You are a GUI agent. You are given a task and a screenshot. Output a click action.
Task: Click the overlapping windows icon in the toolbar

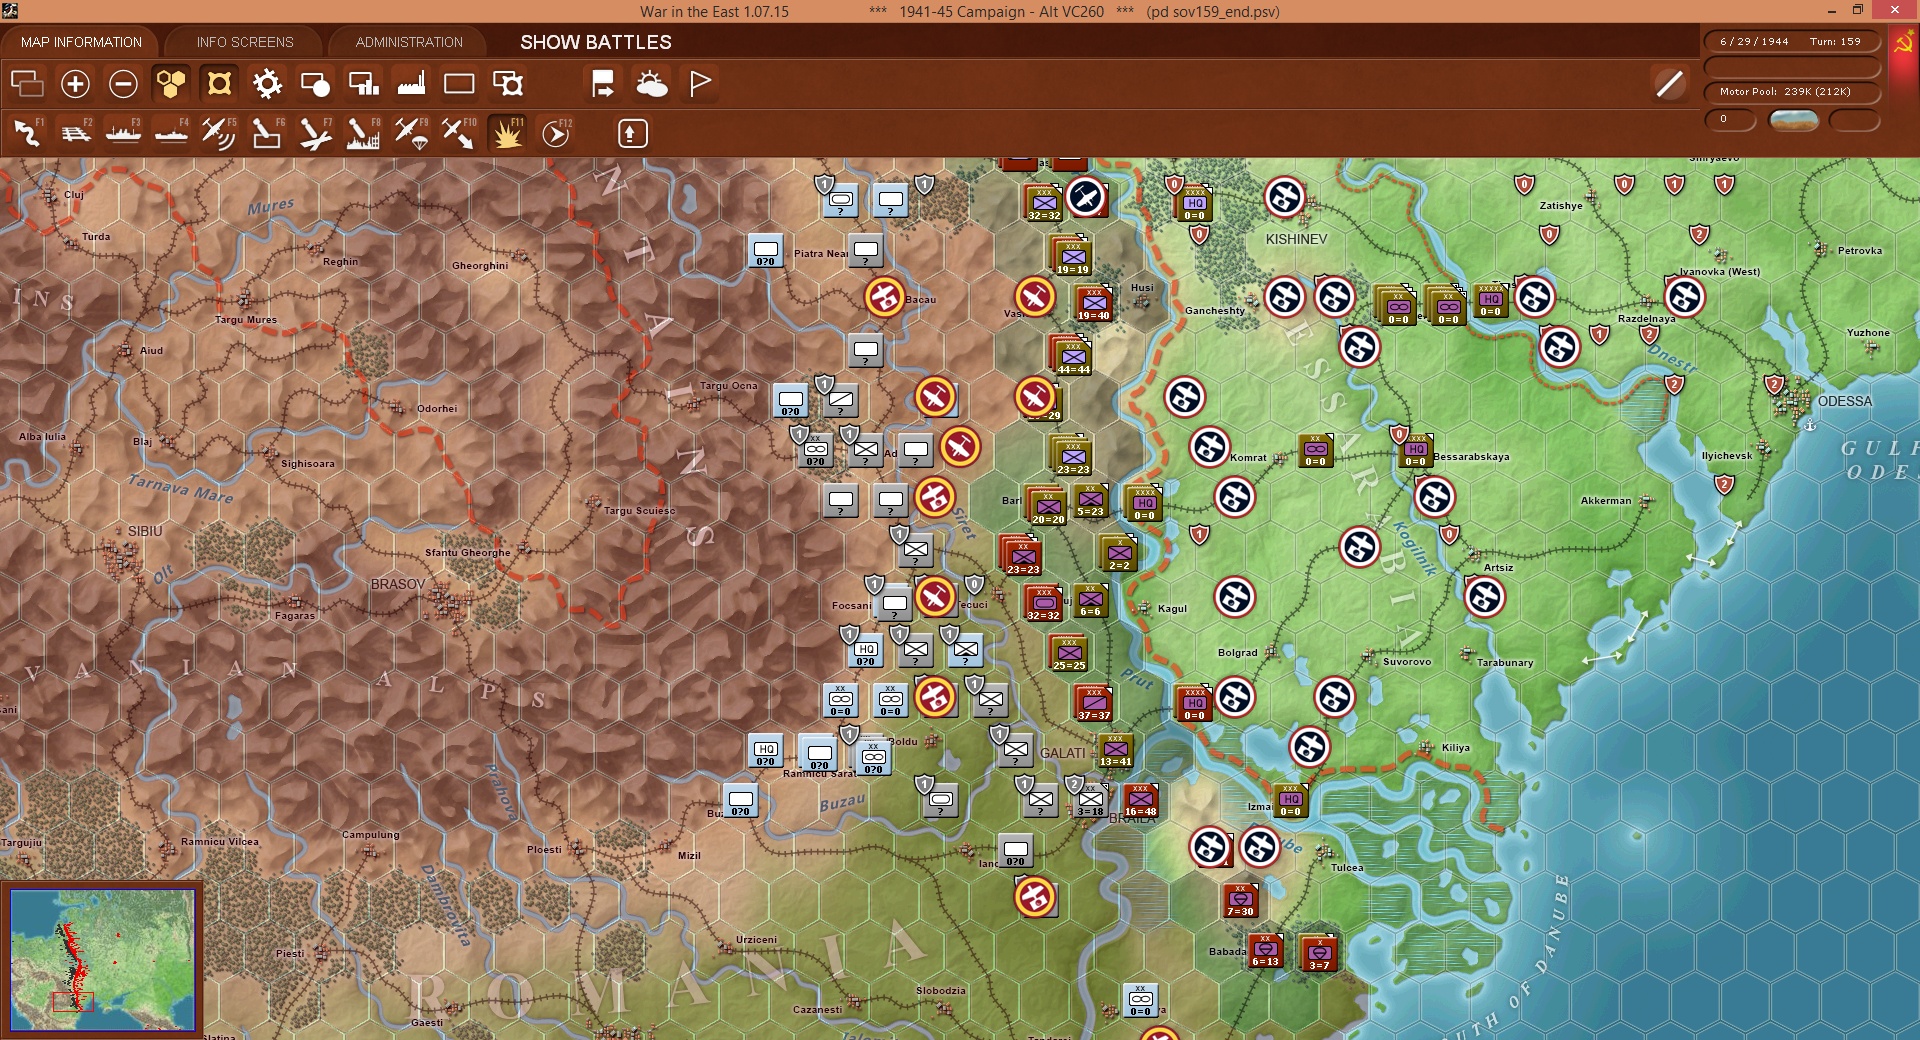tap(27, 84)
